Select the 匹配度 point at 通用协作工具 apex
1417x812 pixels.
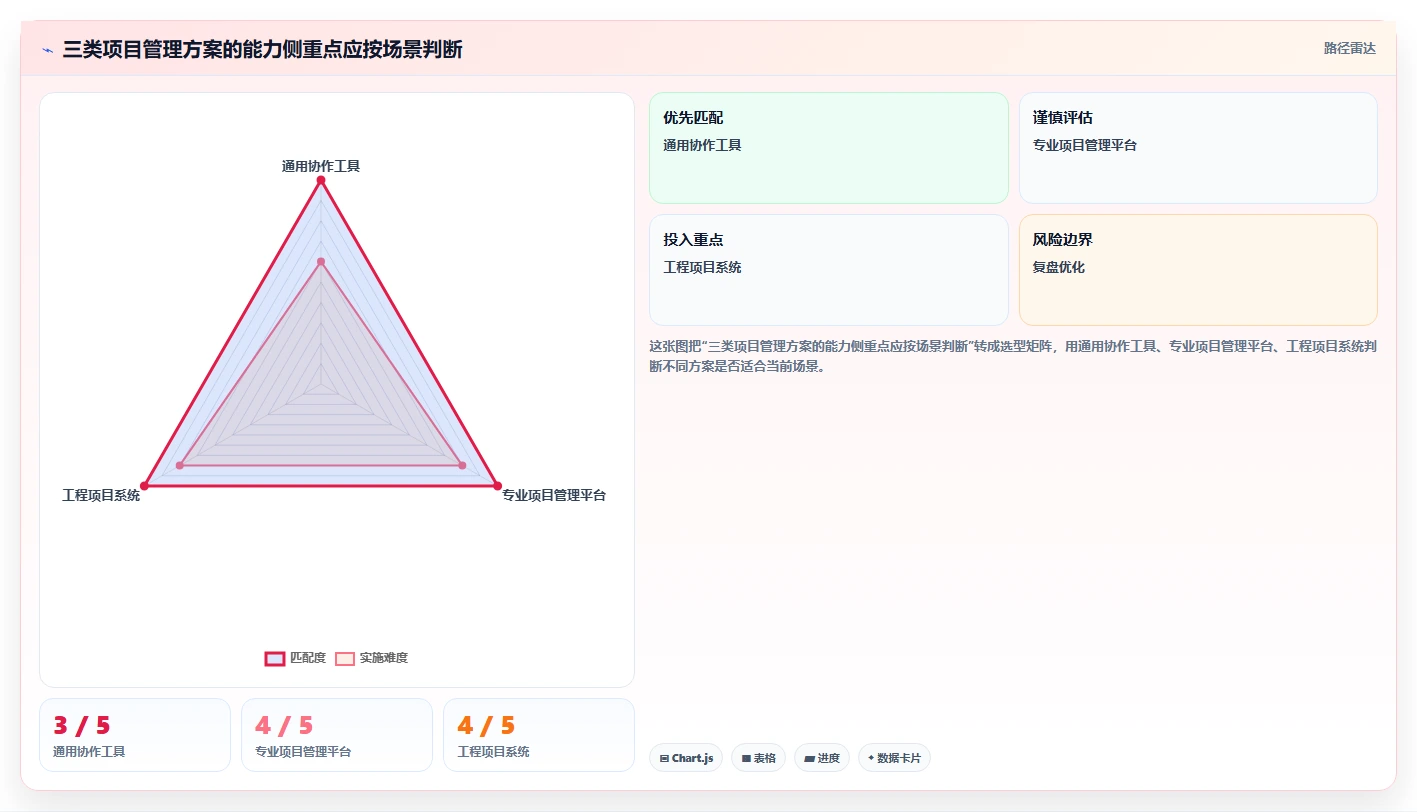[321, 180]
